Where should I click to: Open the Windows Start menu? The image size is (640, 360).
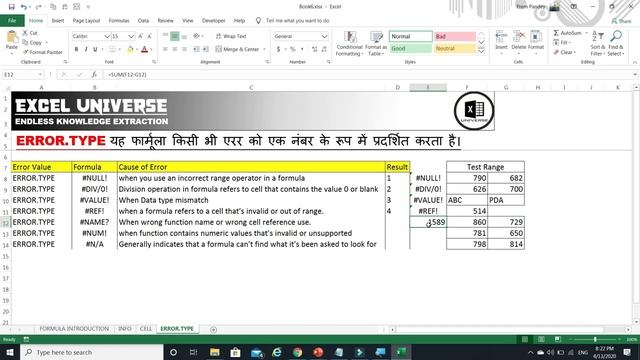point(10,352)
